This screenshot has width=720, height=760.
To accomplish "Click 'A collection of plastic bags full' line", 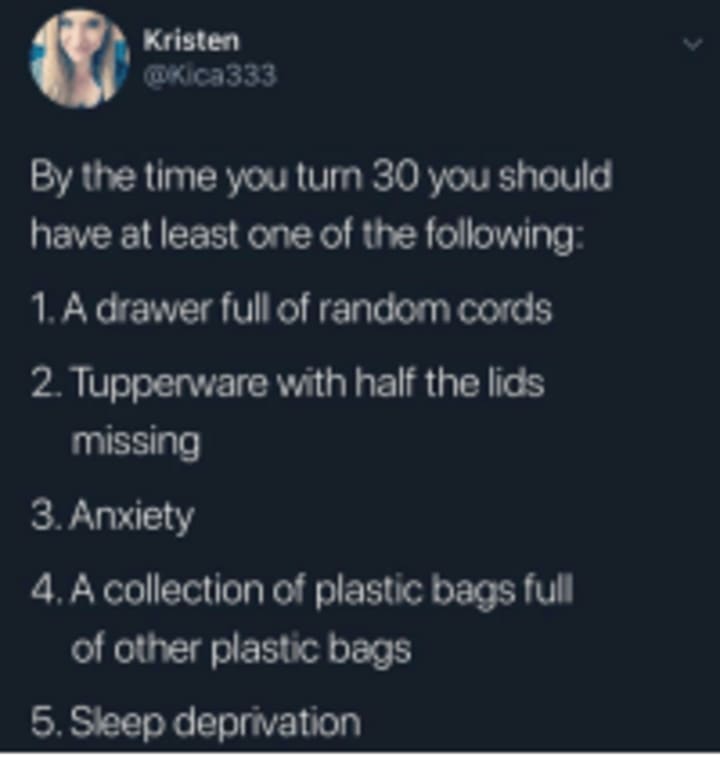I will [302, 592].
